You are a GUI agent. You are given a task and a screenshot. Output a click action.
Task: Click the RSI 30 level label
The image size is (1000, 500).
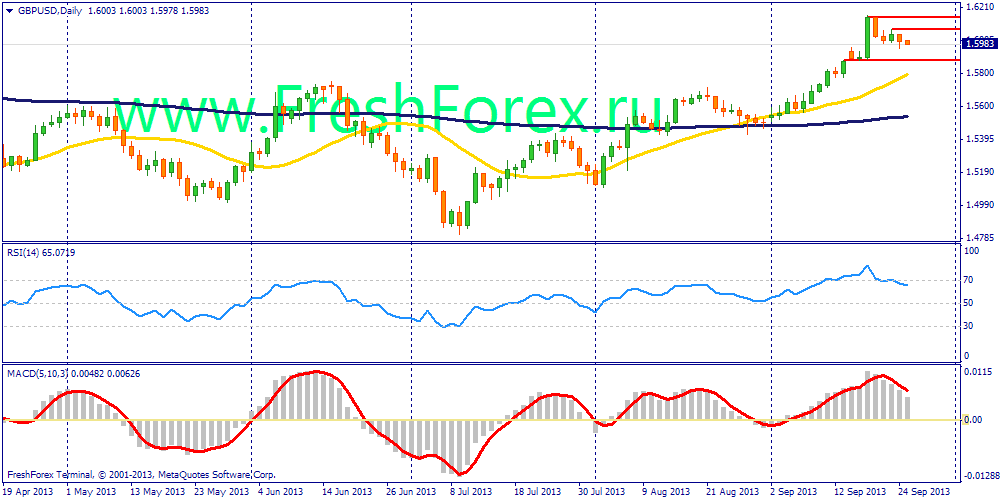coord(970,327)
